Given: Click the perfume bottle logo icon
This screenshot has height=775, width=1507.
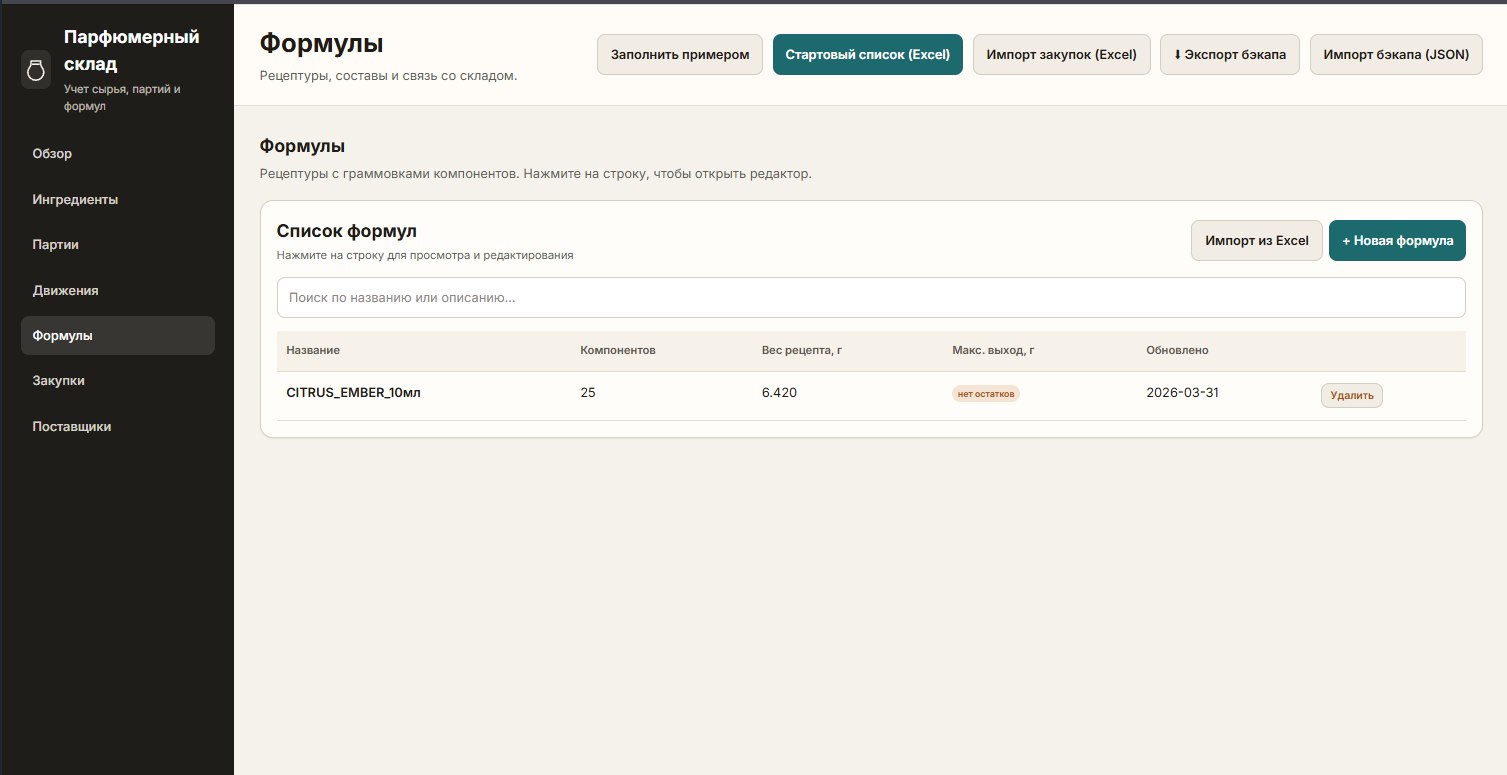Looking at the screenshot, I should 36,70.
